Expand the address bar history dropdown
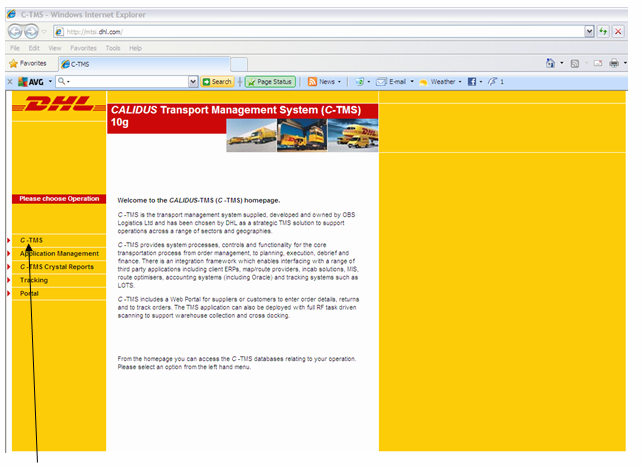Image resolution: width=642 pixels, height=466 pixels. [x=589, y=32]
